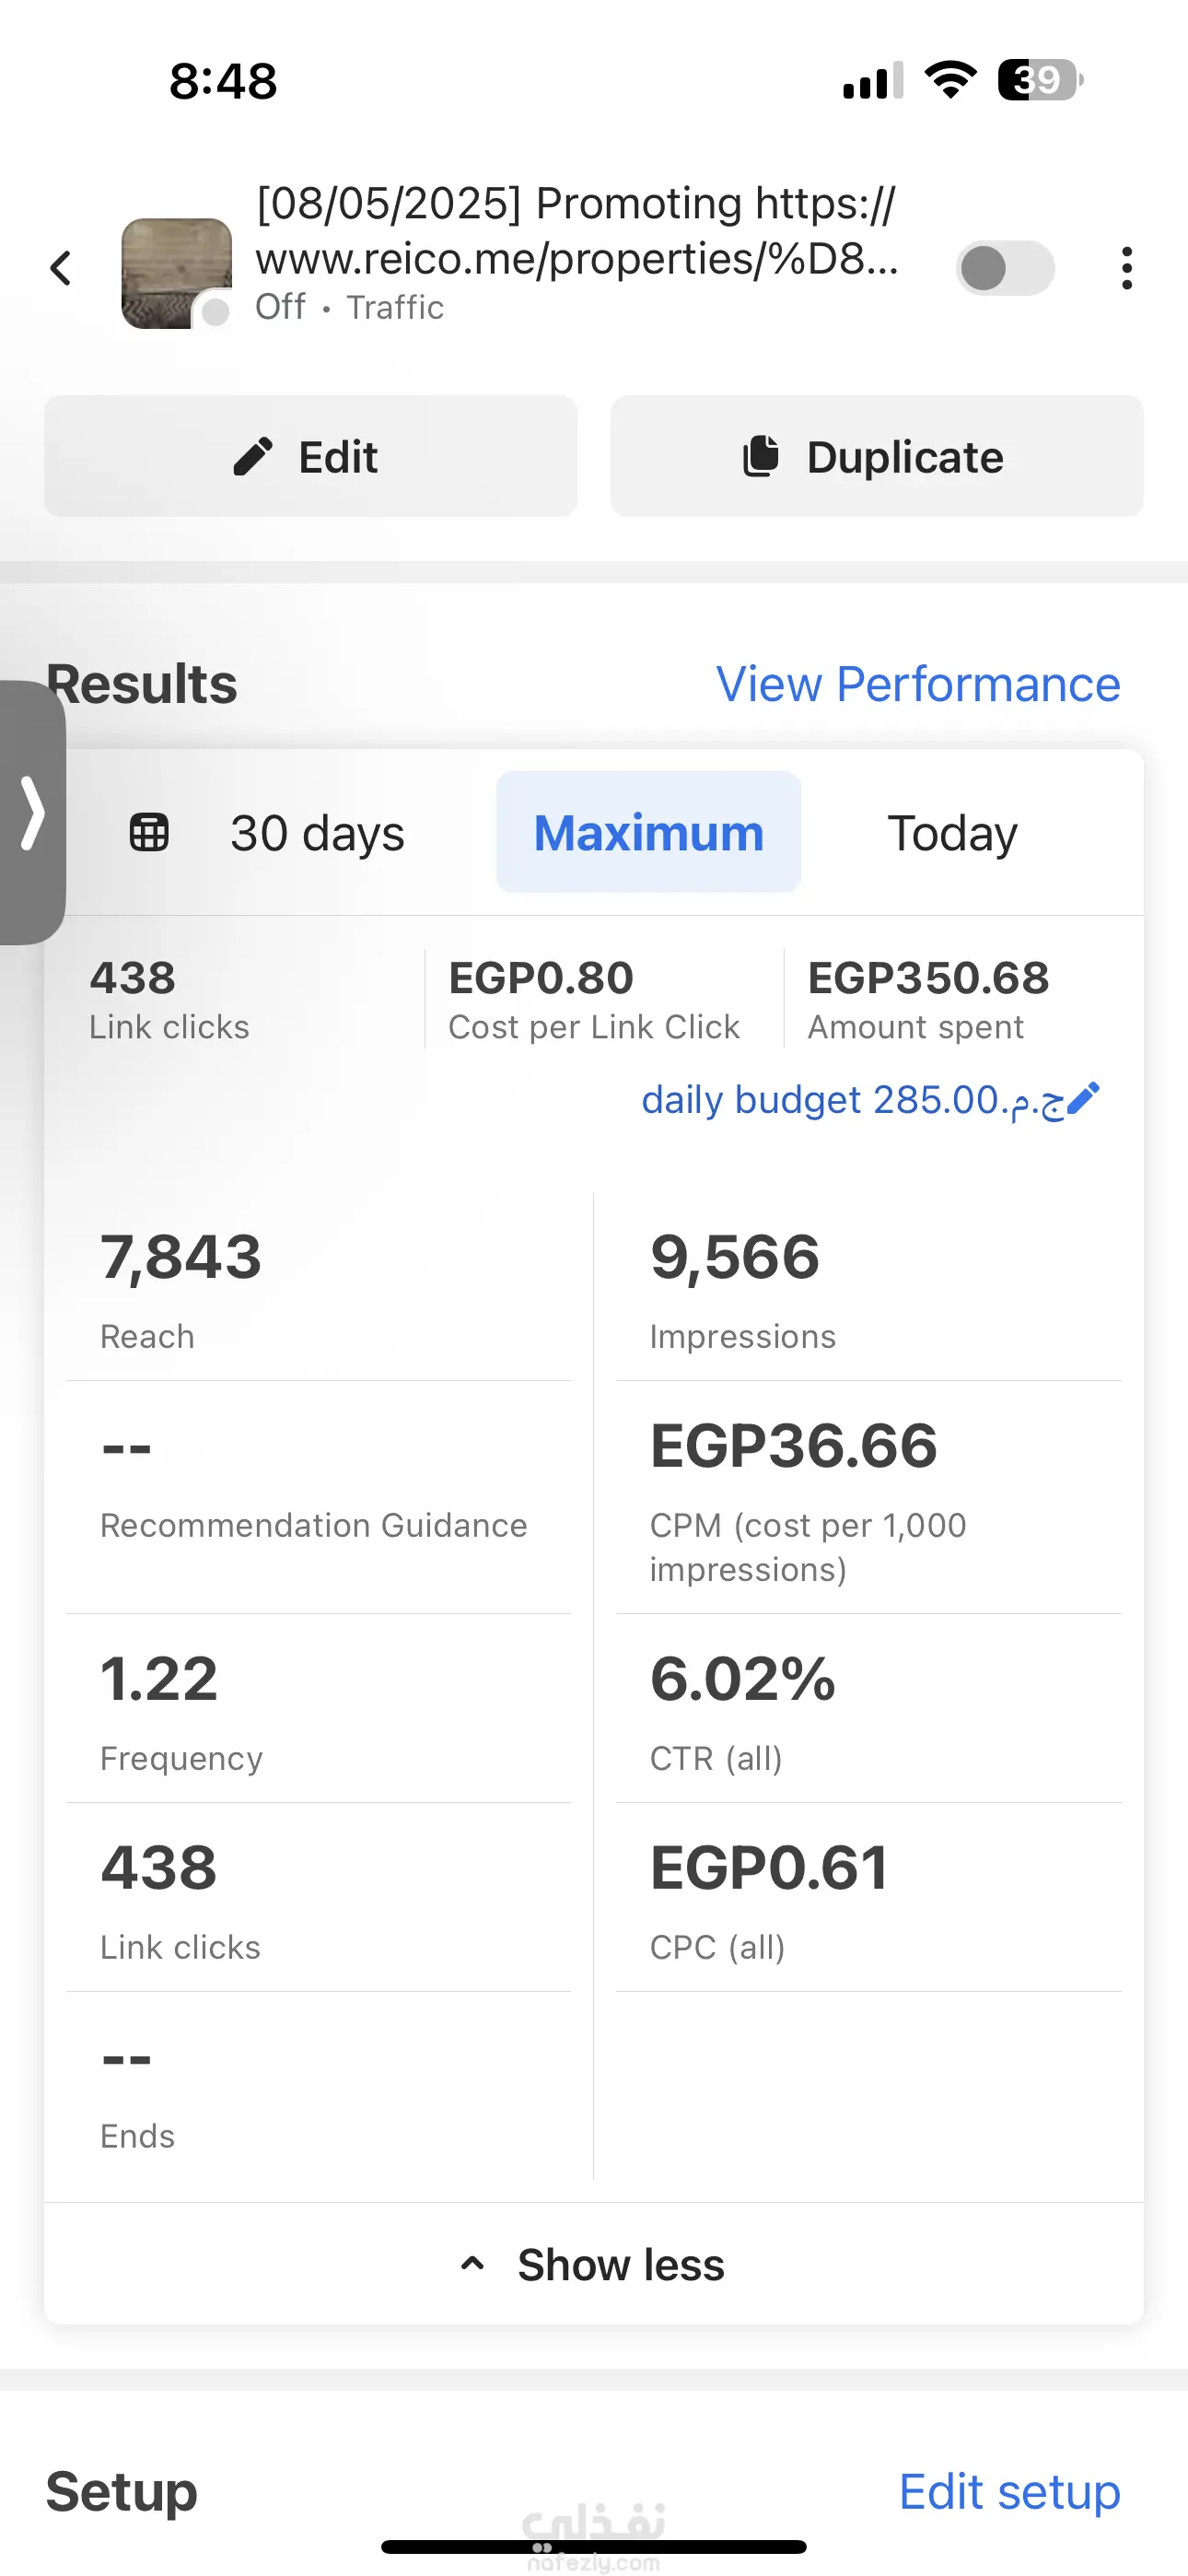The width and height of the screenshot is (1188, 2576).
Task: Click the calendar grid date icon
Action: (149, 833)
